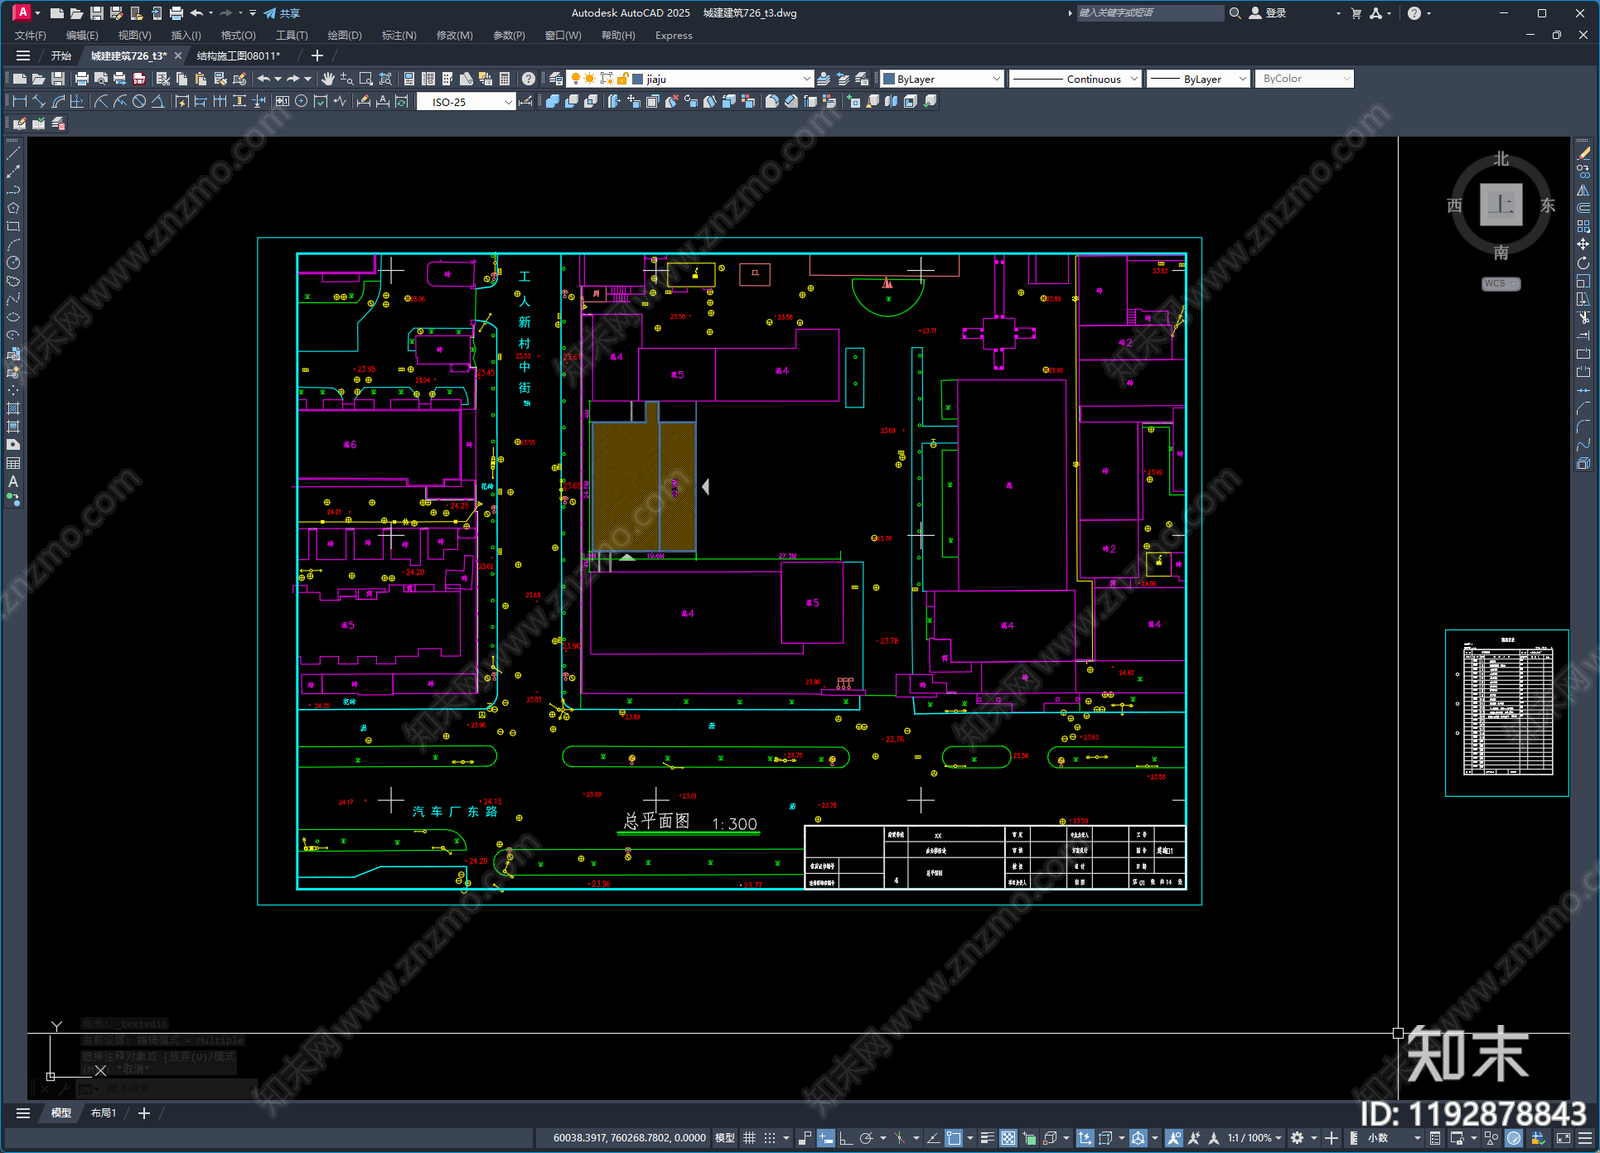Open the jiaju layer dropdown
This screenshot has width=1600, height=1153.
coord(806,79)
